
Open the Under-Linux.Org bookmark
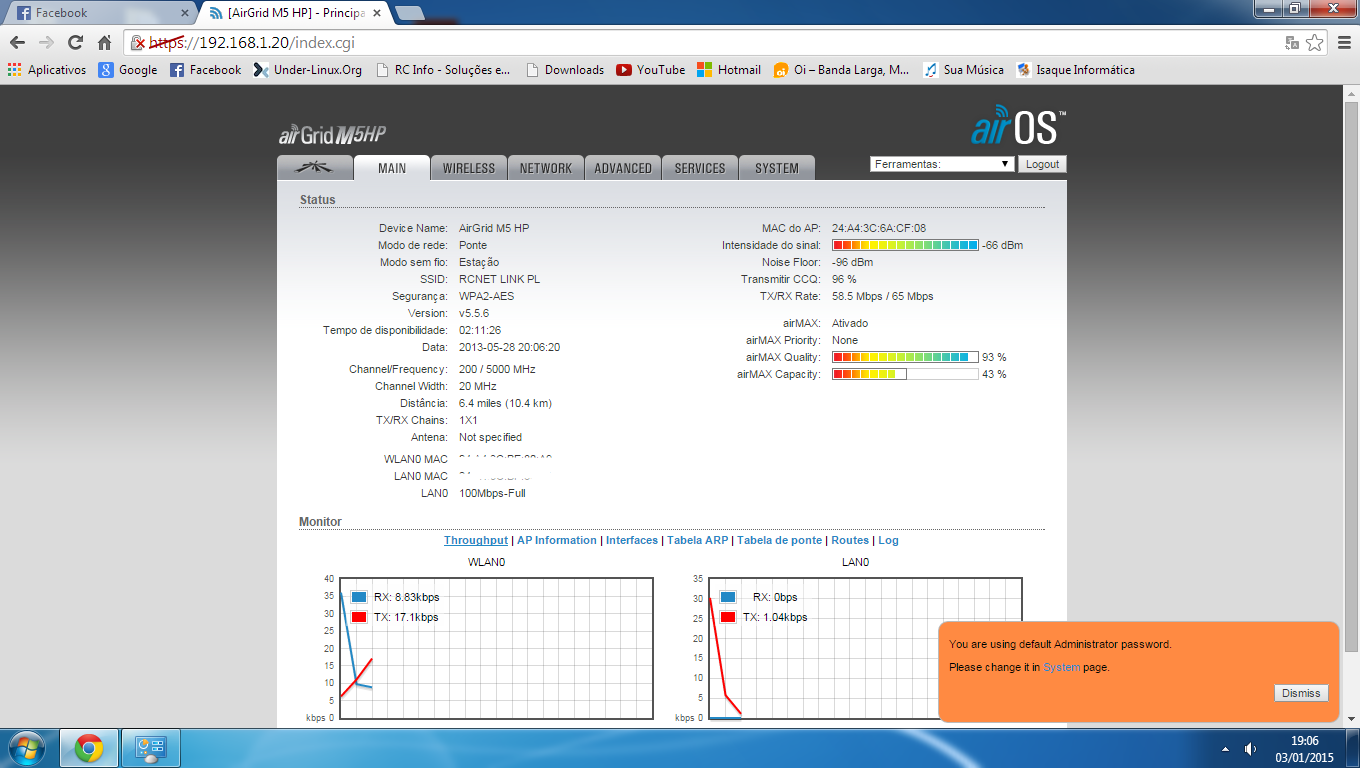point(308,70)
